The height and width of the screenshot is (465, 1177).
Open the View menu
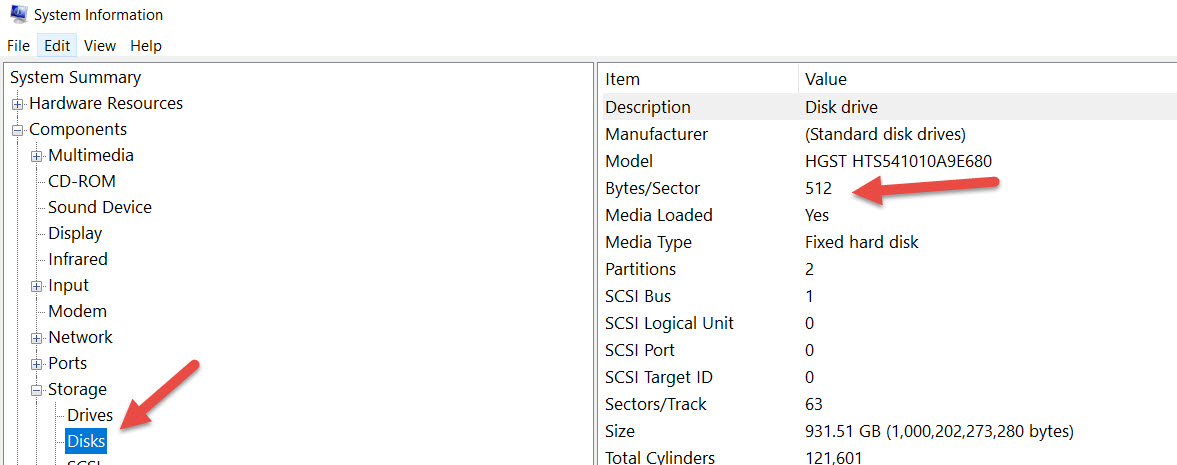point(100,46)
